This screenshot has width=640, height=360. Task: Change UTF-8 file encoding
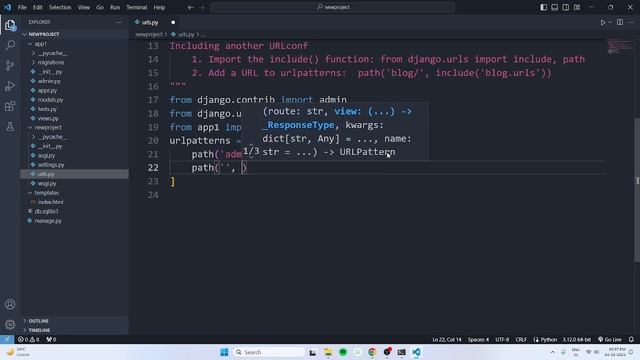click(502, 339)
